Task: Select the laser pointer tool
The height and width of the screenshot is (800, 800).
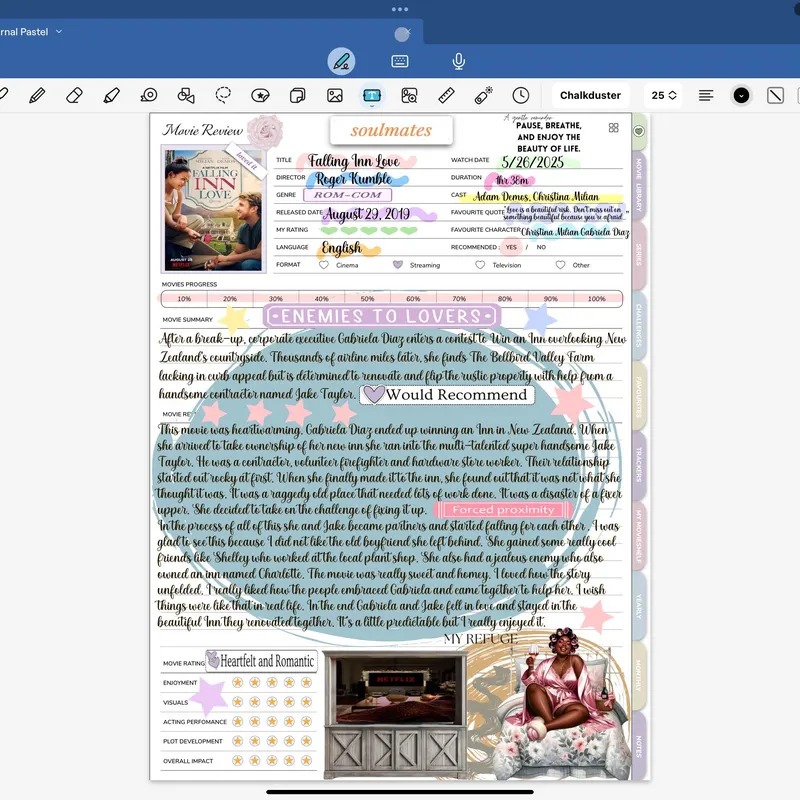Action: coord(483,95)
